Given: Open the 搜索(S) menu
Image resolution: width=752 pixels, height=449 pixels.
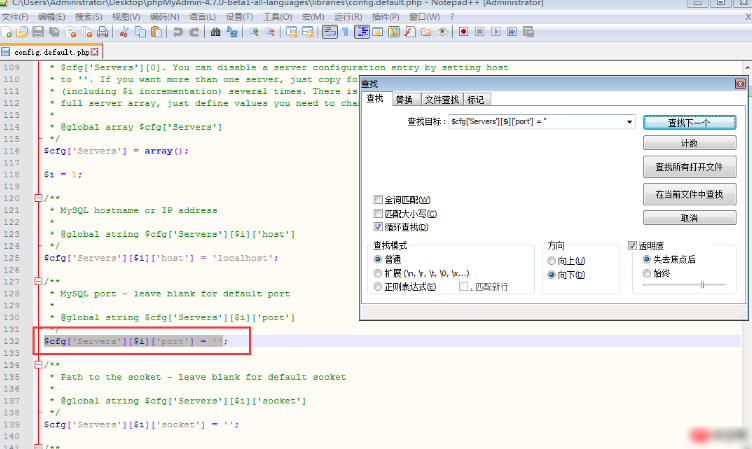Looking at the screenshot, I should point(88,17).
